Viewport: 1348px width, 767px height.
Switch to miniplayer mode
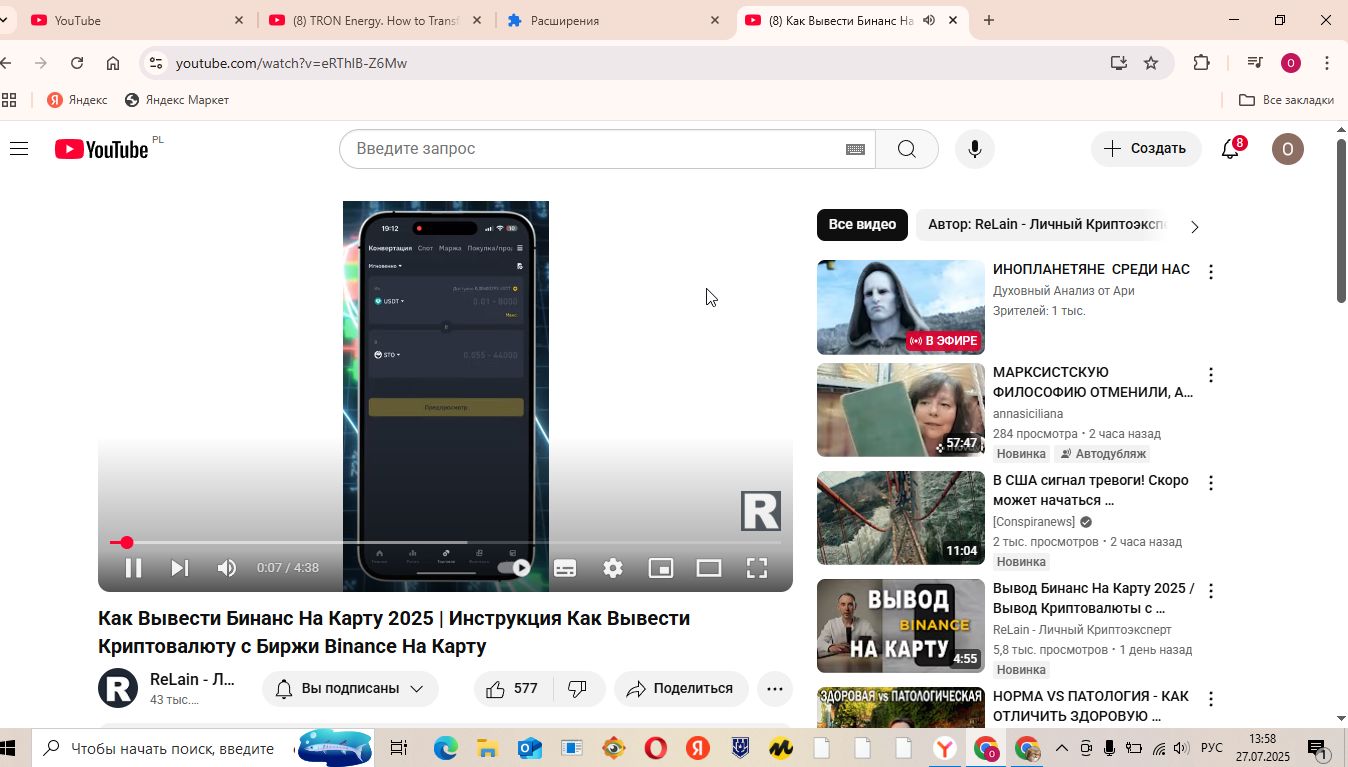tap(661, 568)
